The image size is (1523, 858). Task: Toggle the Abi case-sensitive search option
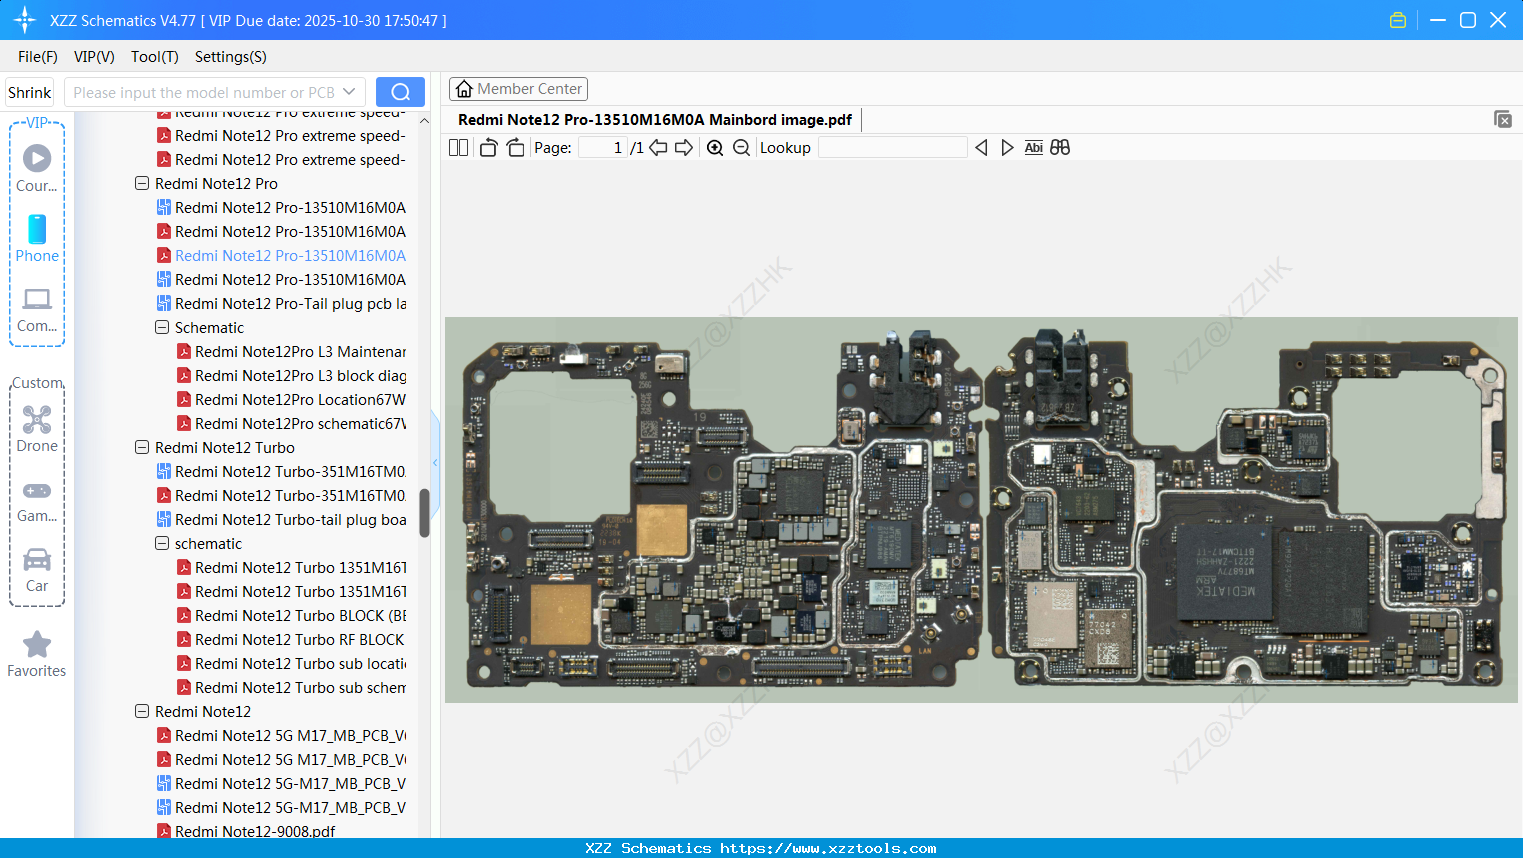pyautogui.click(x=1033, y=147)
